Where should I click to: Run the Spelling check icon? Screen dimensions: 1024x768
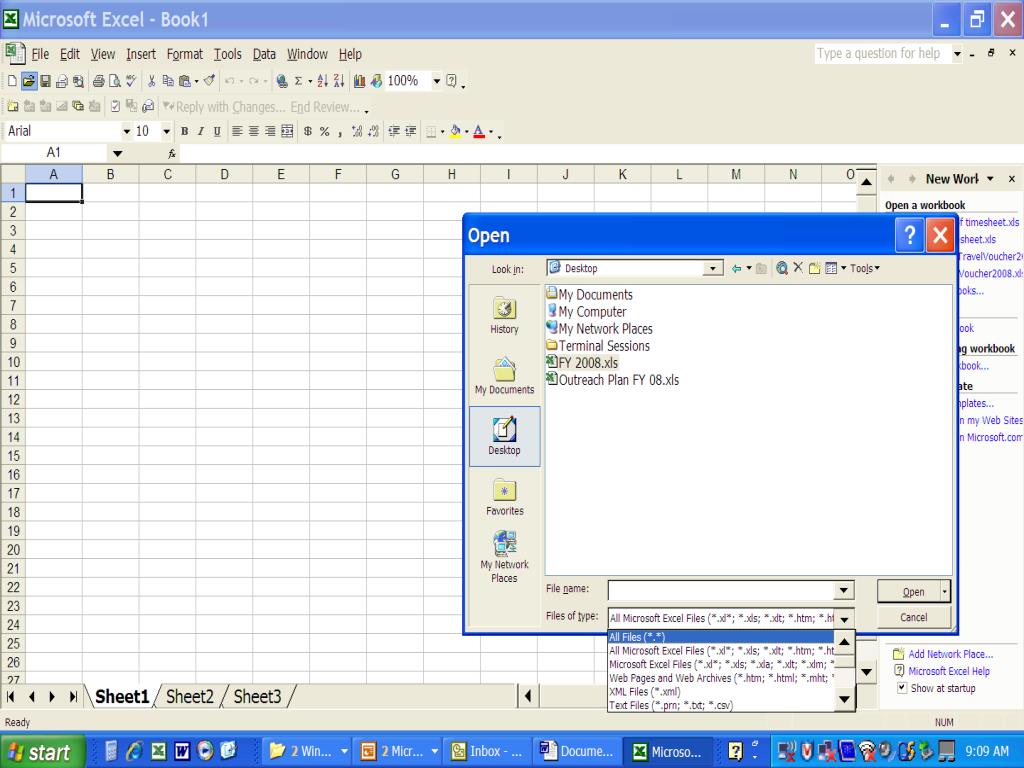pyautogui.click(x=131, y=81)
